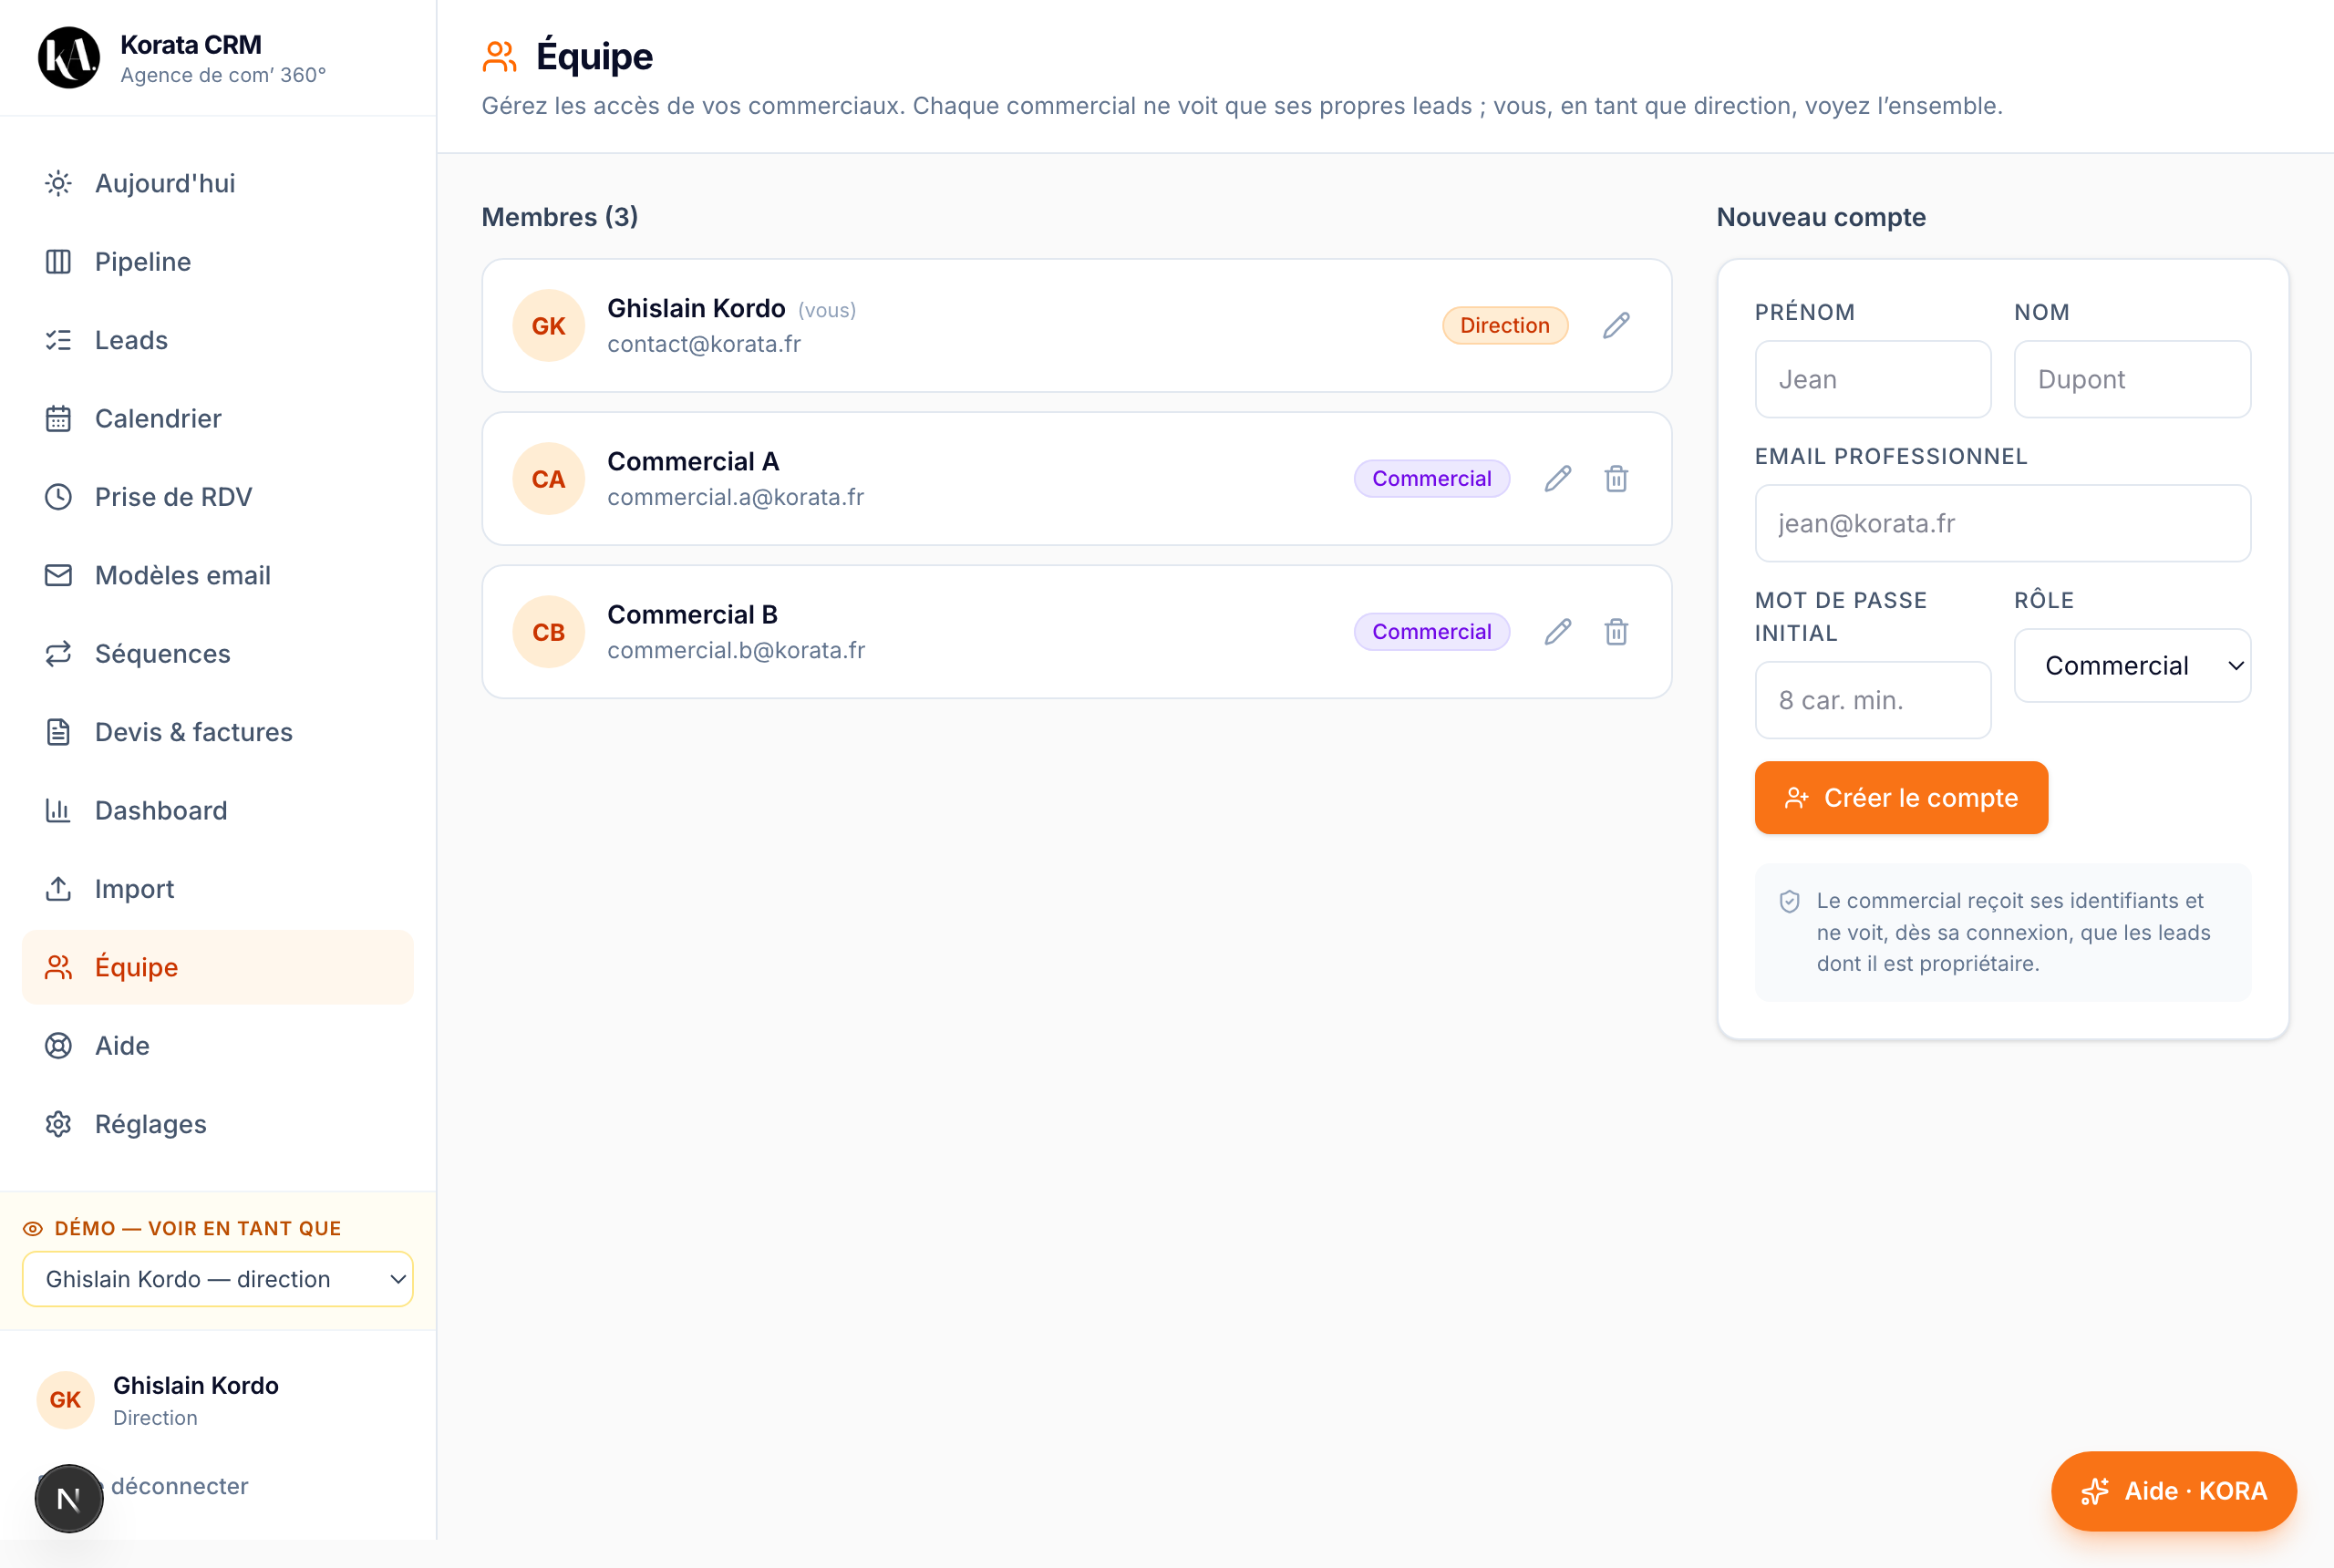Screen dimensions: 2334x1568
Task: Open the 'Voir en tant que' demo selector
Action: pos(217,1278)
